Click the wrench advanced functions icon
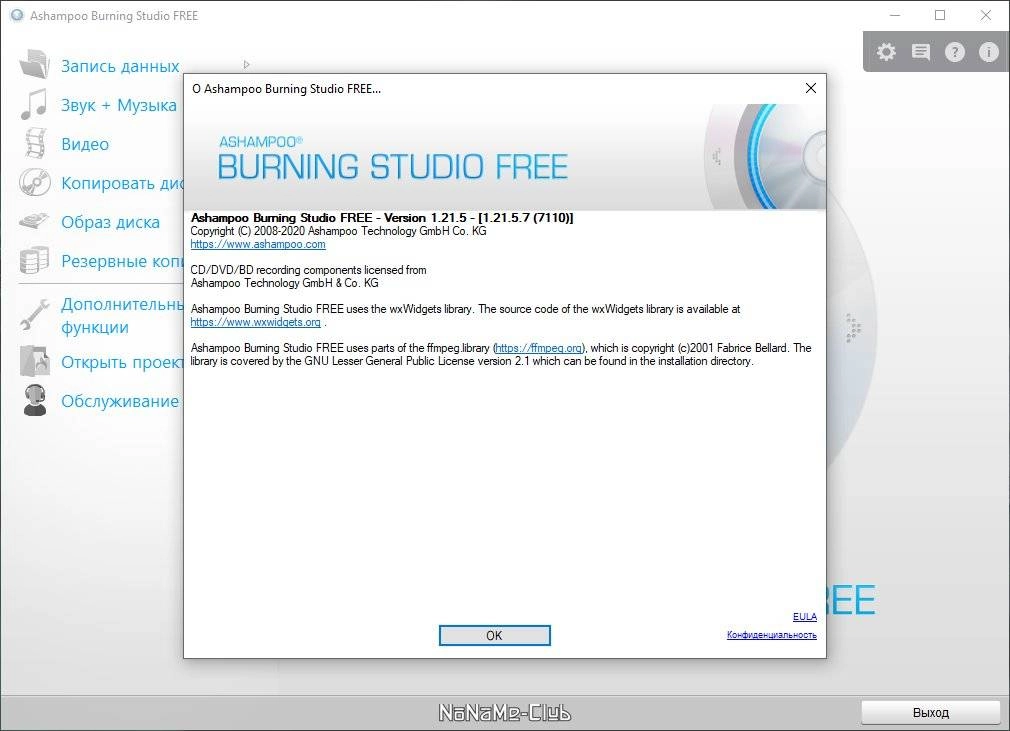 coord(35,314)
